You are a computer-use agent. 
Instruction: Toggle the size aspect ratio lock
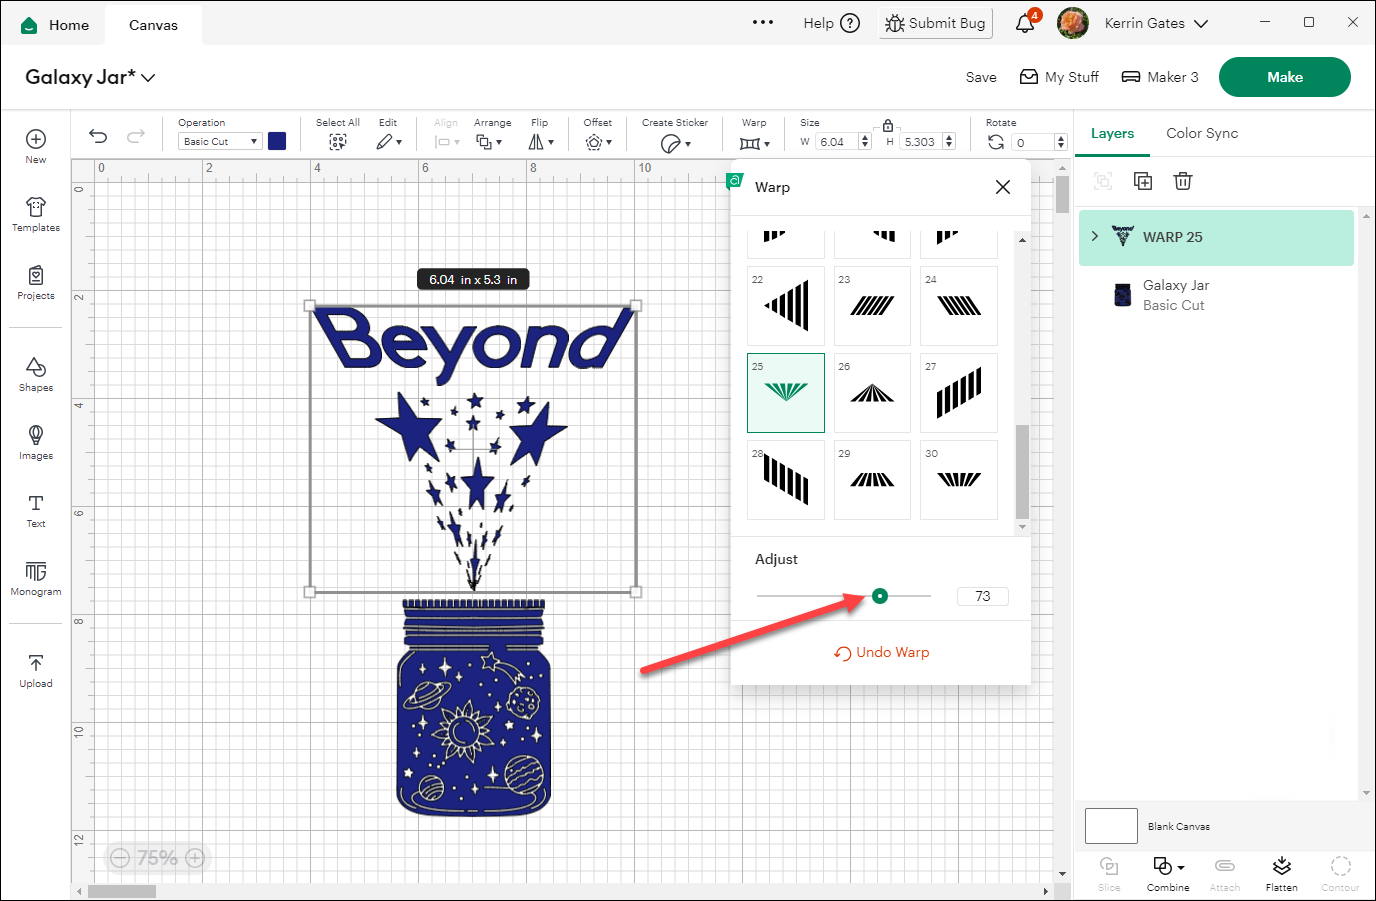[888, 125]
